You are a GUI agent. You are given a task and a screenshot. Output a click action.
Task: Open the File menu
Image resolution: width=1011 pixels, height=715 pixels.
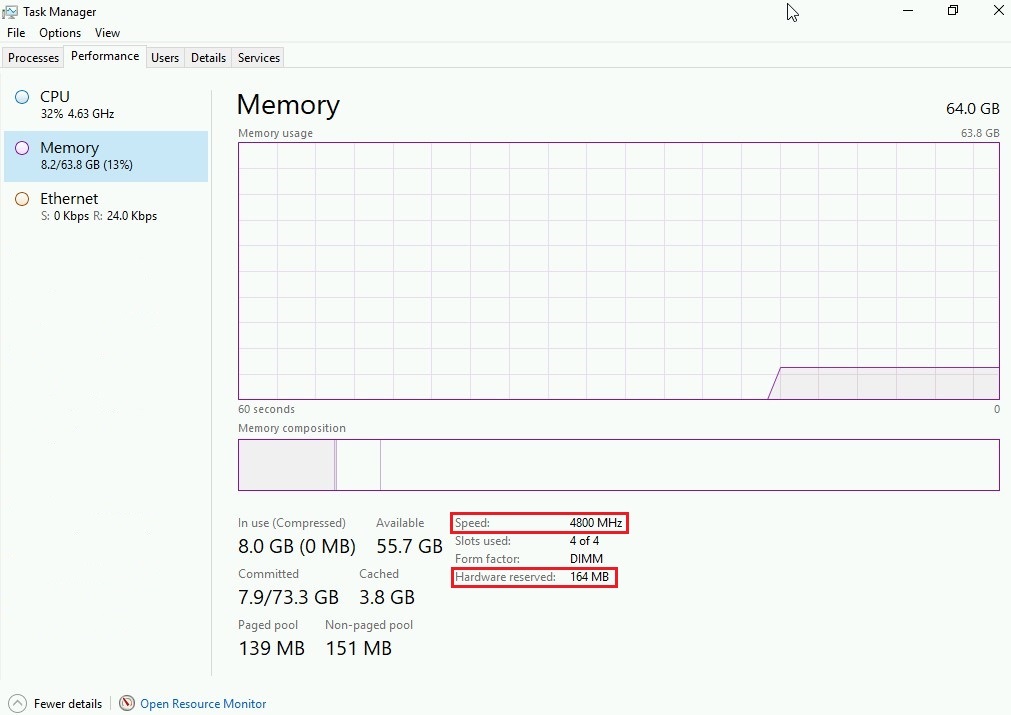[x=15, y=32]
